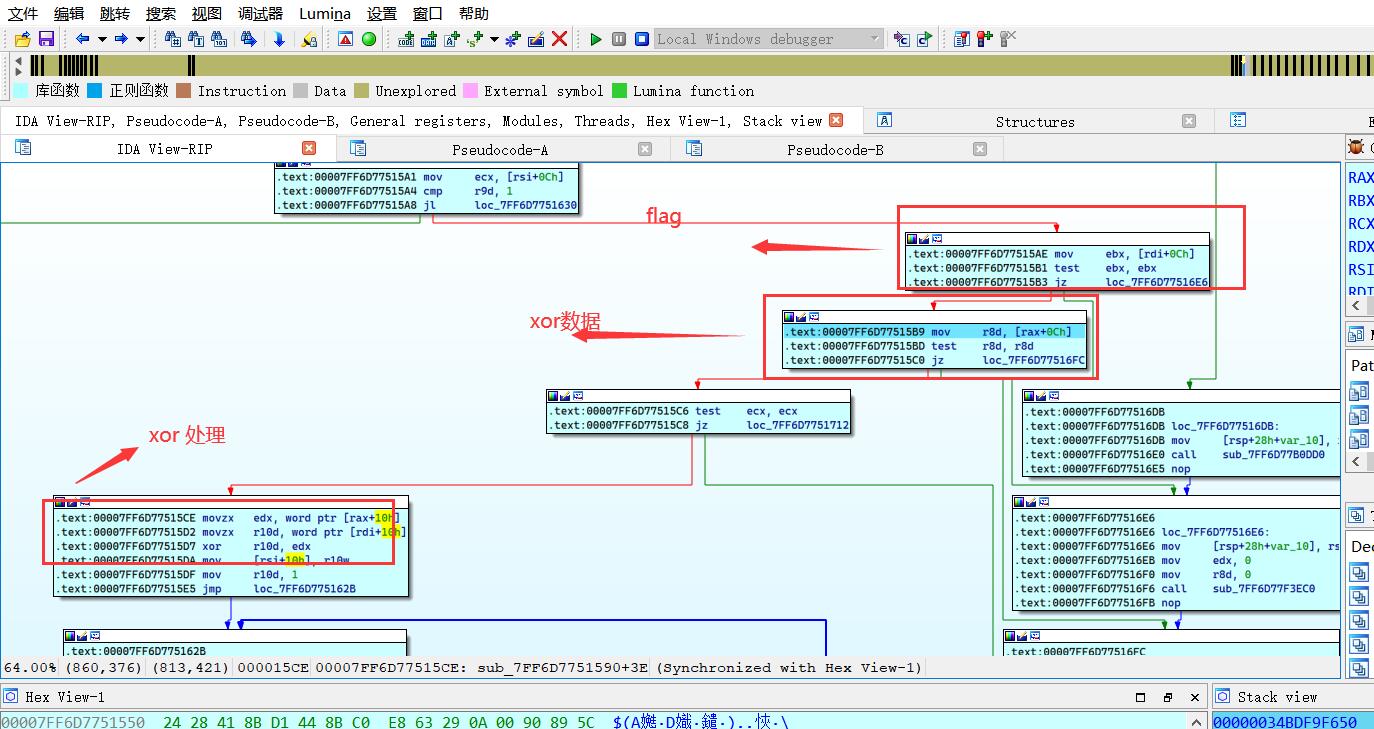Open the 搜索 menu

coord(160,13)
